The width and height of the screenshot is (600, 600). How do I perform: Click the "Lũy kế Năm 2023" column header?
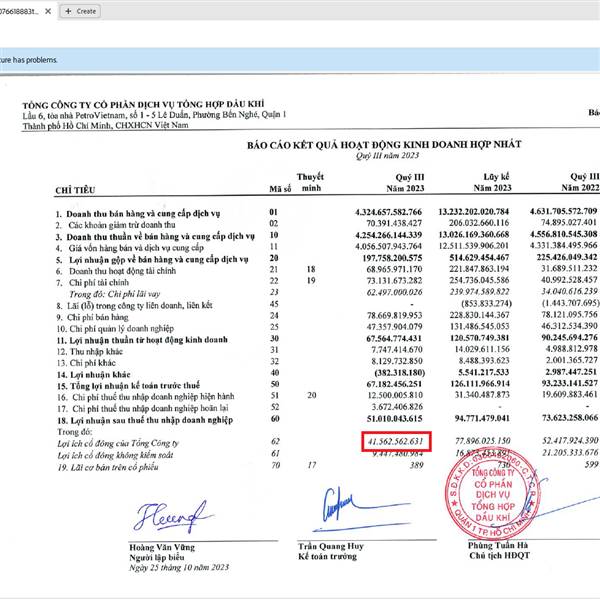pos(492,182)
